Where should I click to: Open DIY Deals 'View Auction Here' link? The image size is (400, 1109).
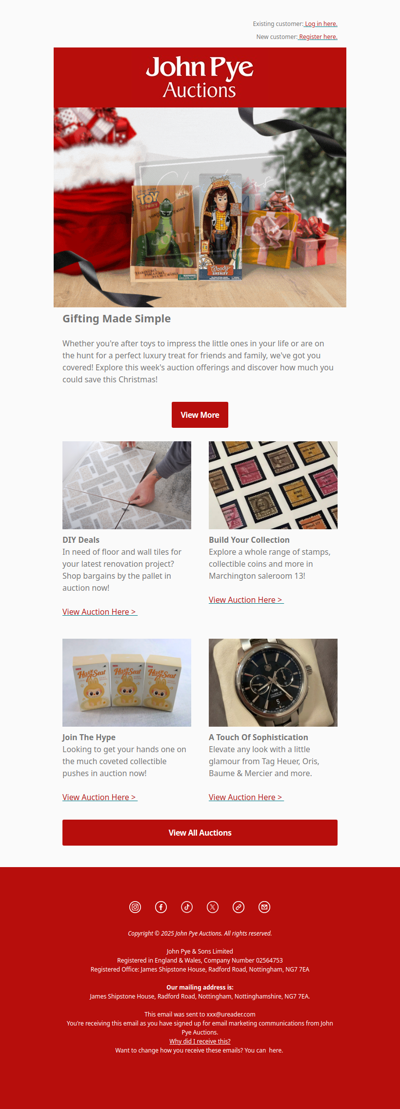tap(100, 612)
